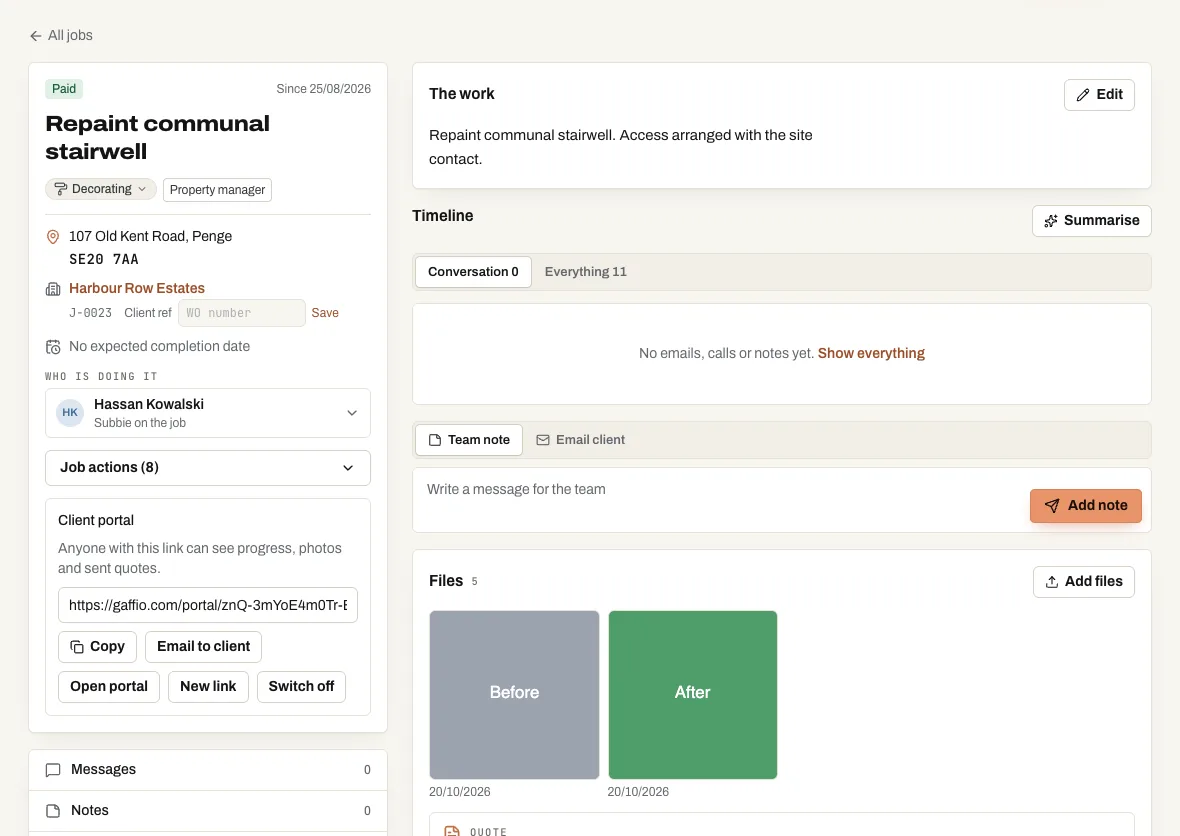Viewport: 1180px width, 836px height.
Task: Click Add note button
Action: pos(1085,506)
